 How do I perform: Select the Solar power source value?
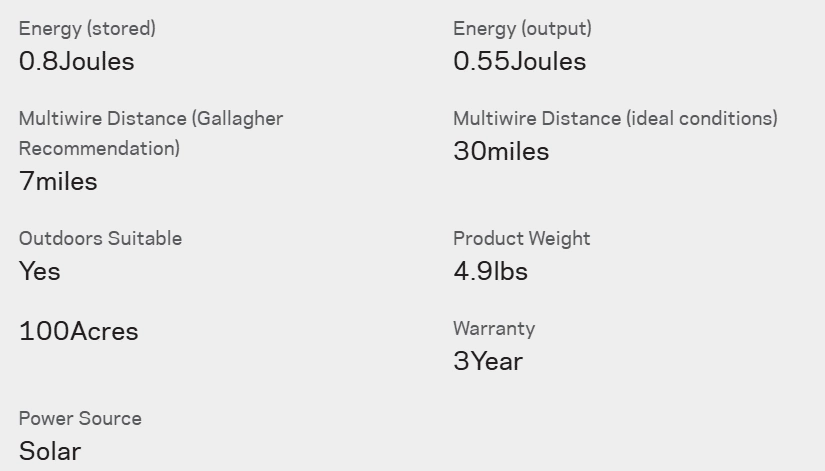(x=50, y=452)
